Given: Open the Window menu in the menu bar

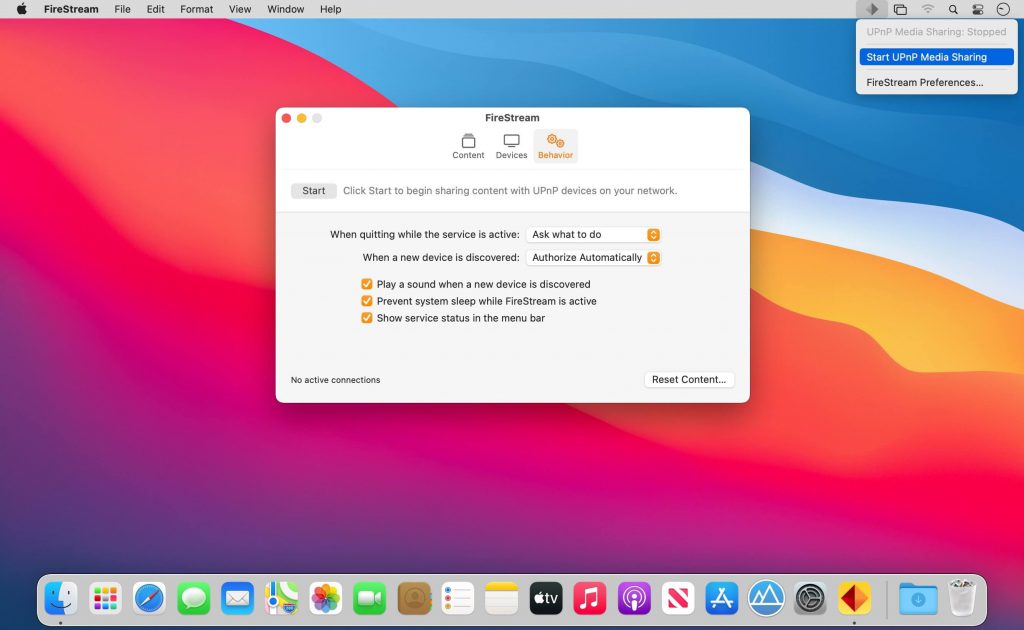Looking at the screenshot, I should pos(285,9).
